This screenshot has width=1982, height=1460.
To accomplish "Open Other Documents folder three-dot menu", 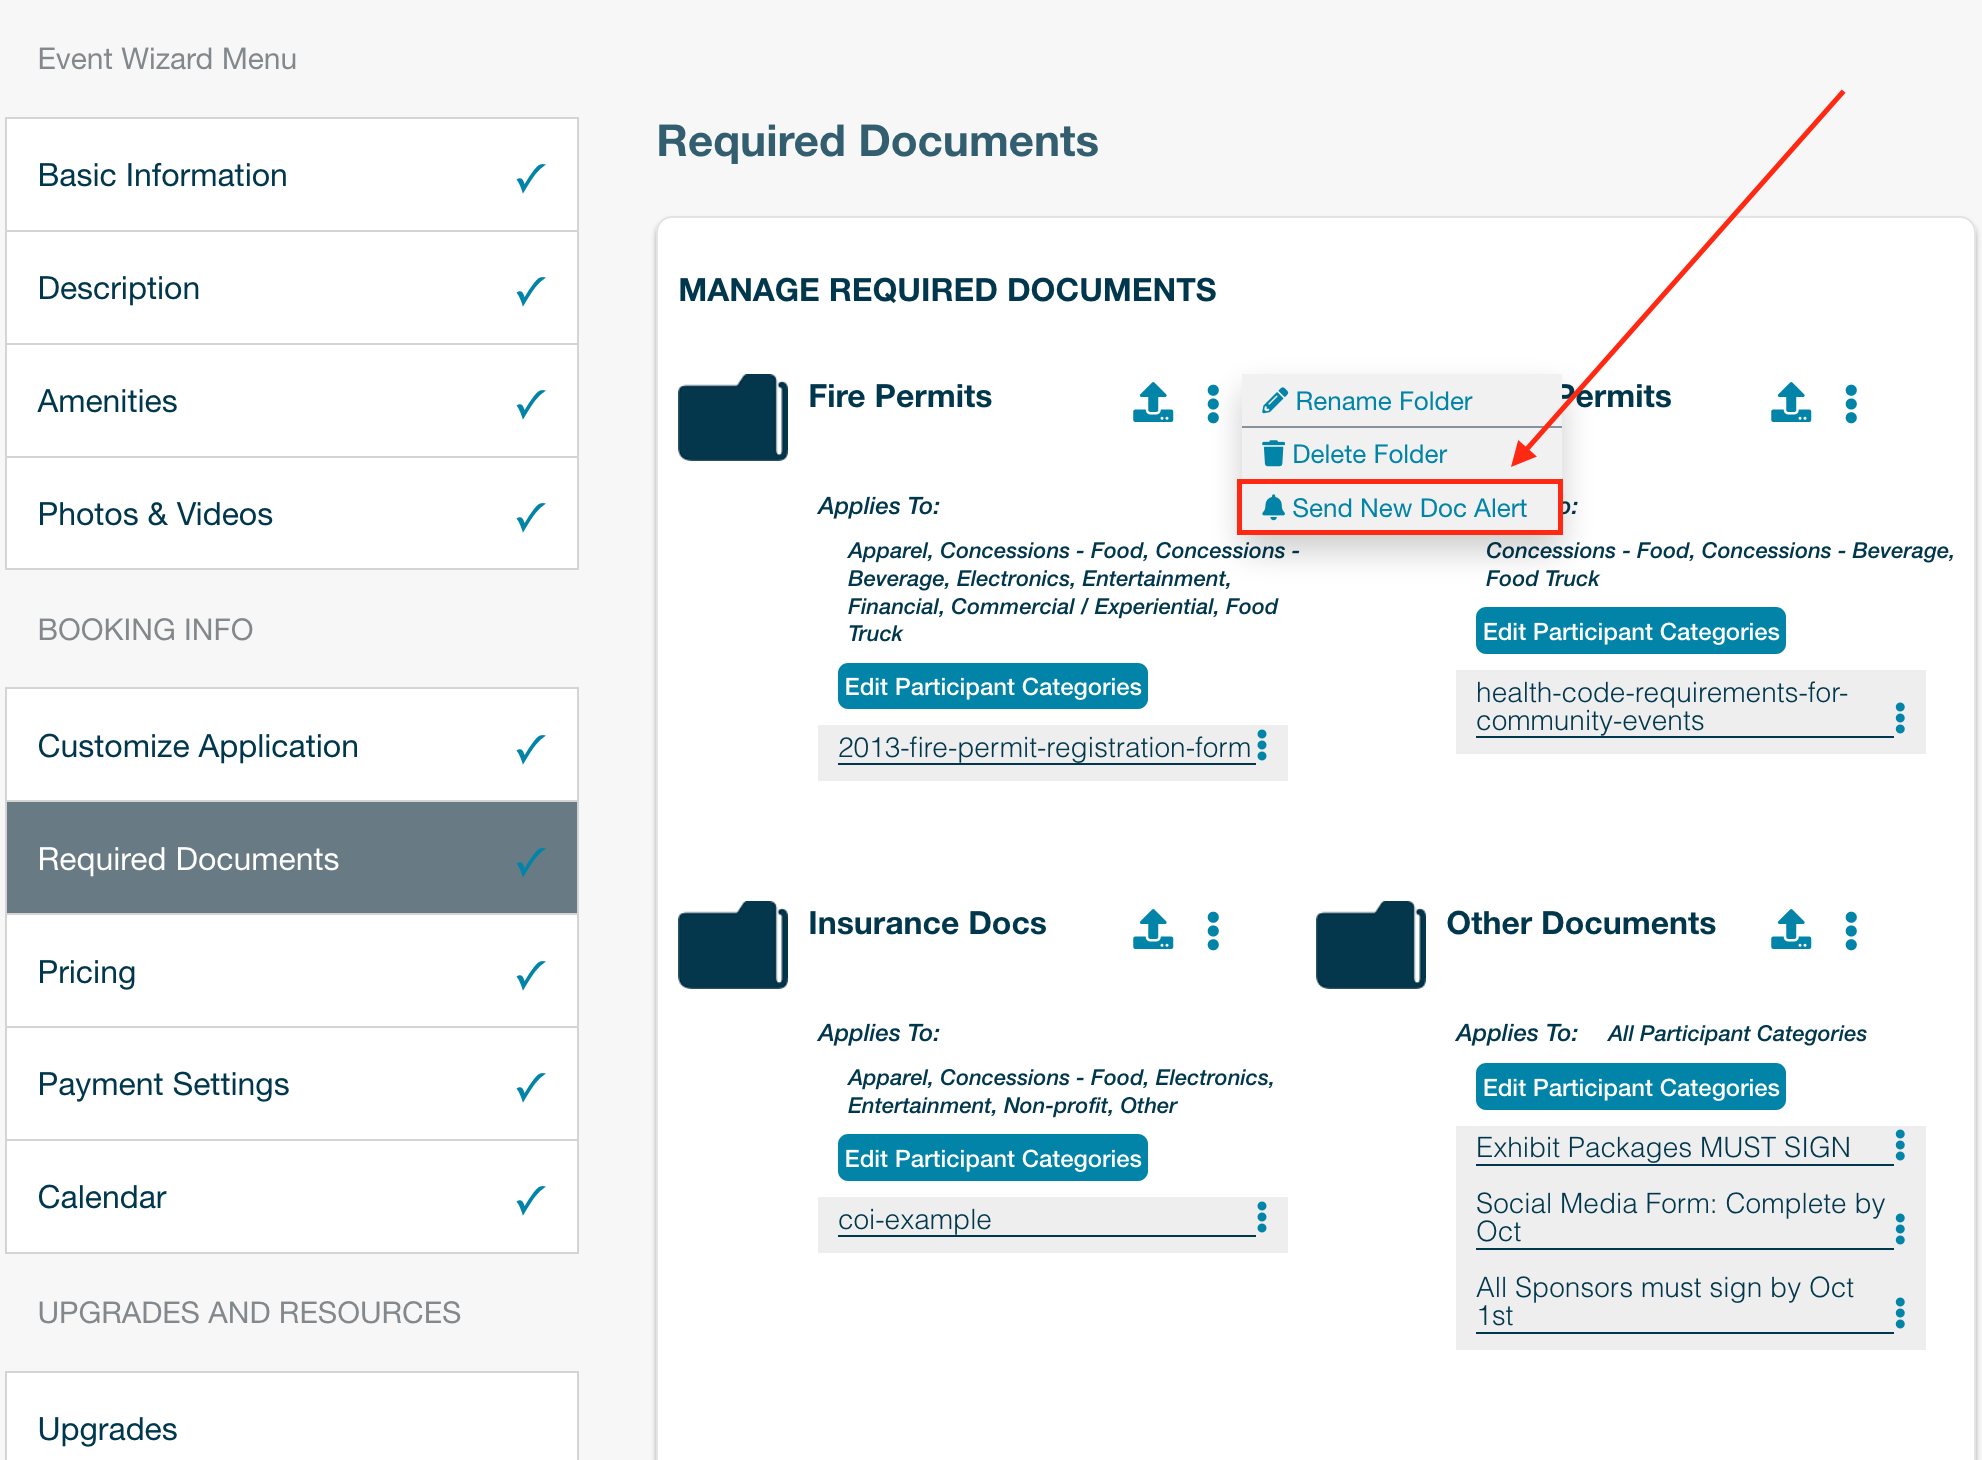I will pos(1851,931).
